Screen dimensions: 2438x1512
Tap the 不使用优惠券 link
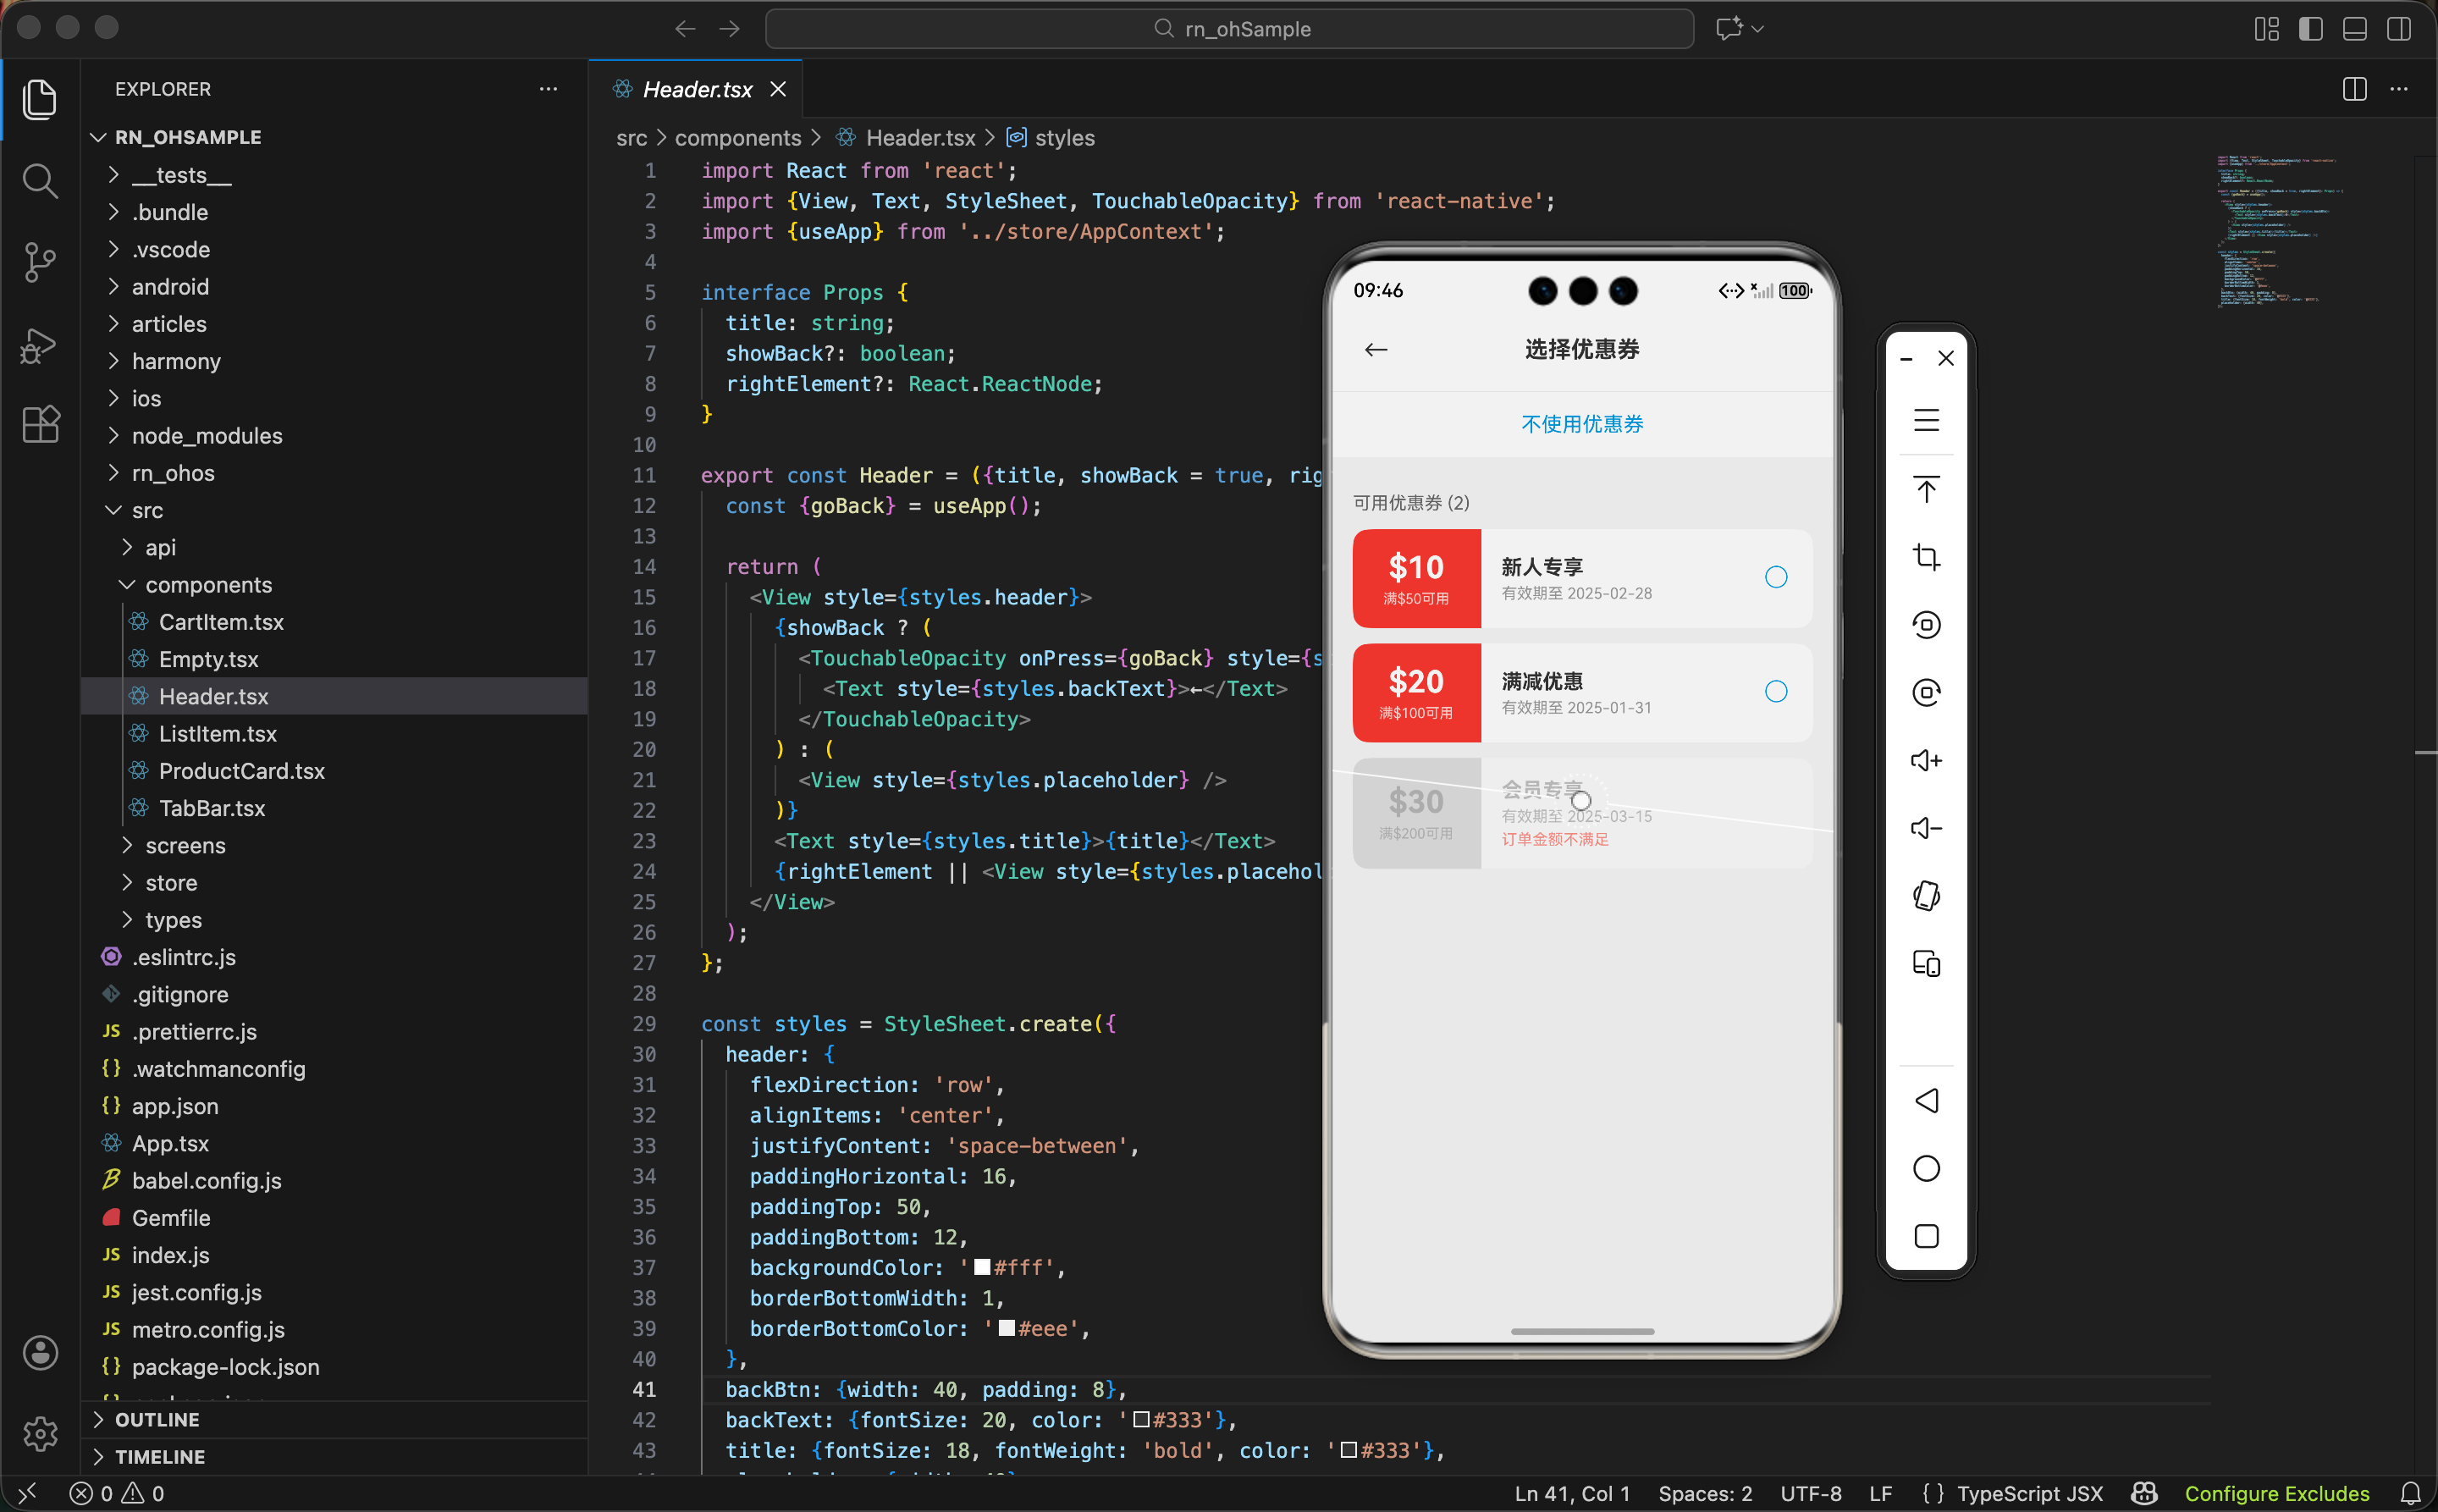tap(1581, 424)
